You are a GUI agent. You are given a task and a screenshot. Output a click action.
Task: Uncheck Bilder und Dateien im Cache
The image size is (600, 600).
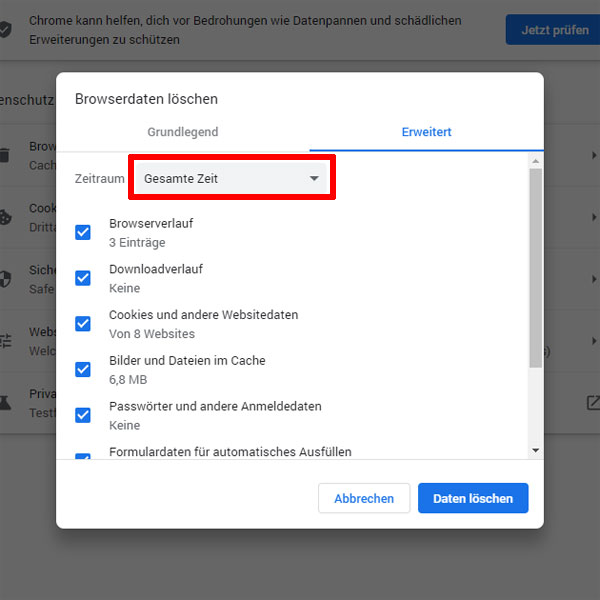pyautogui.click(x=83, y=369)
